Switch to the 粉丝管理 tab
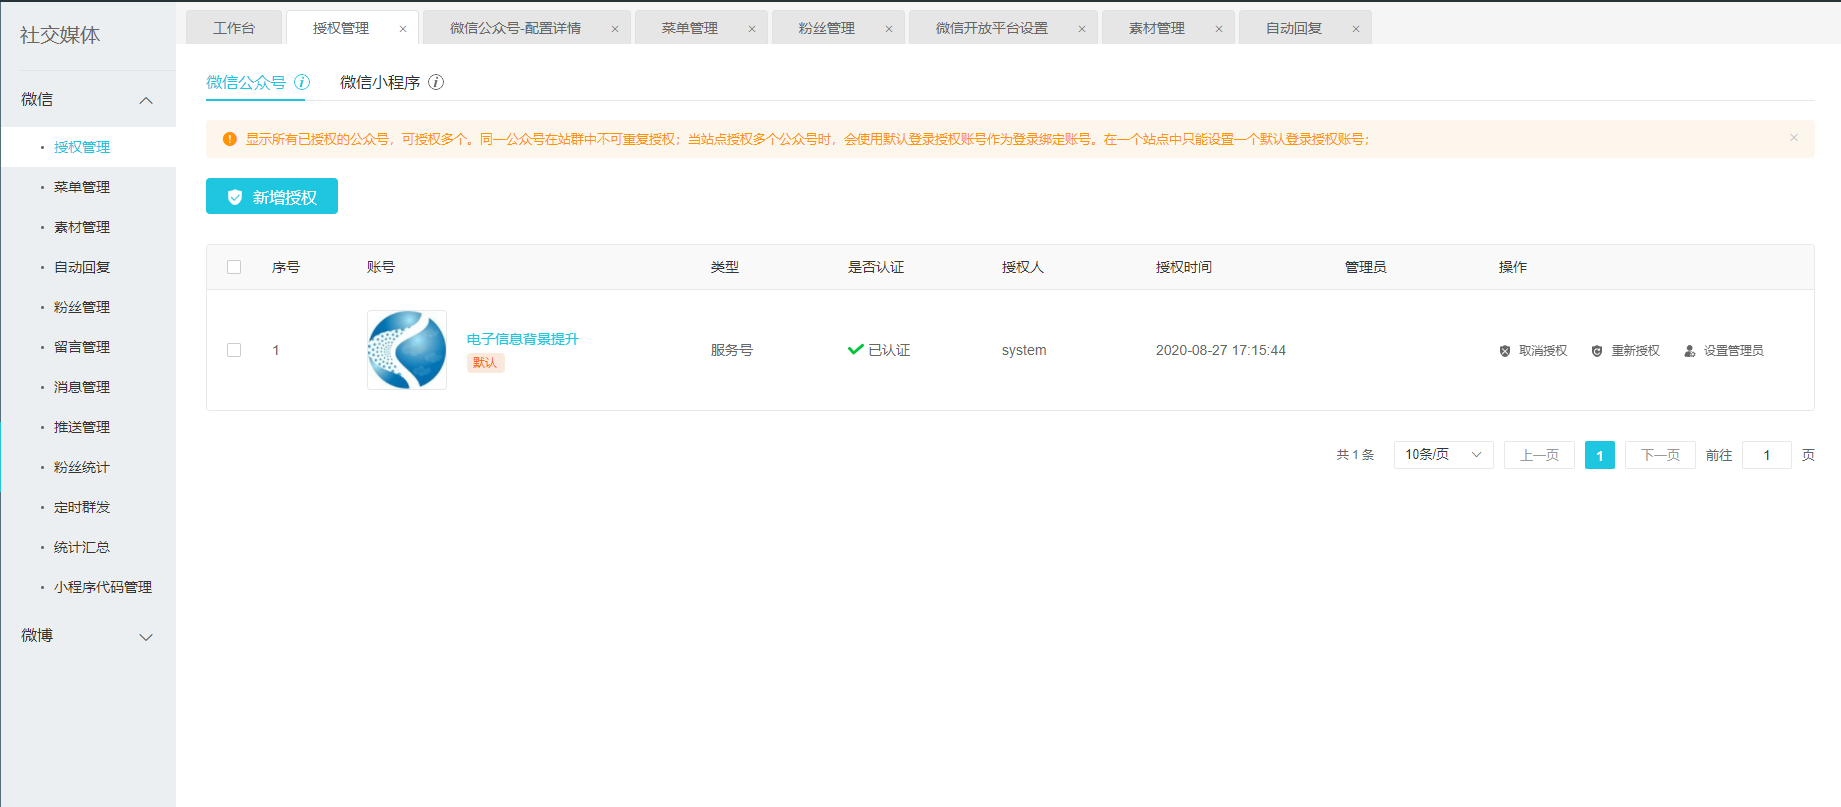Viewport: 1841px width, 807px height. (826, 28)
